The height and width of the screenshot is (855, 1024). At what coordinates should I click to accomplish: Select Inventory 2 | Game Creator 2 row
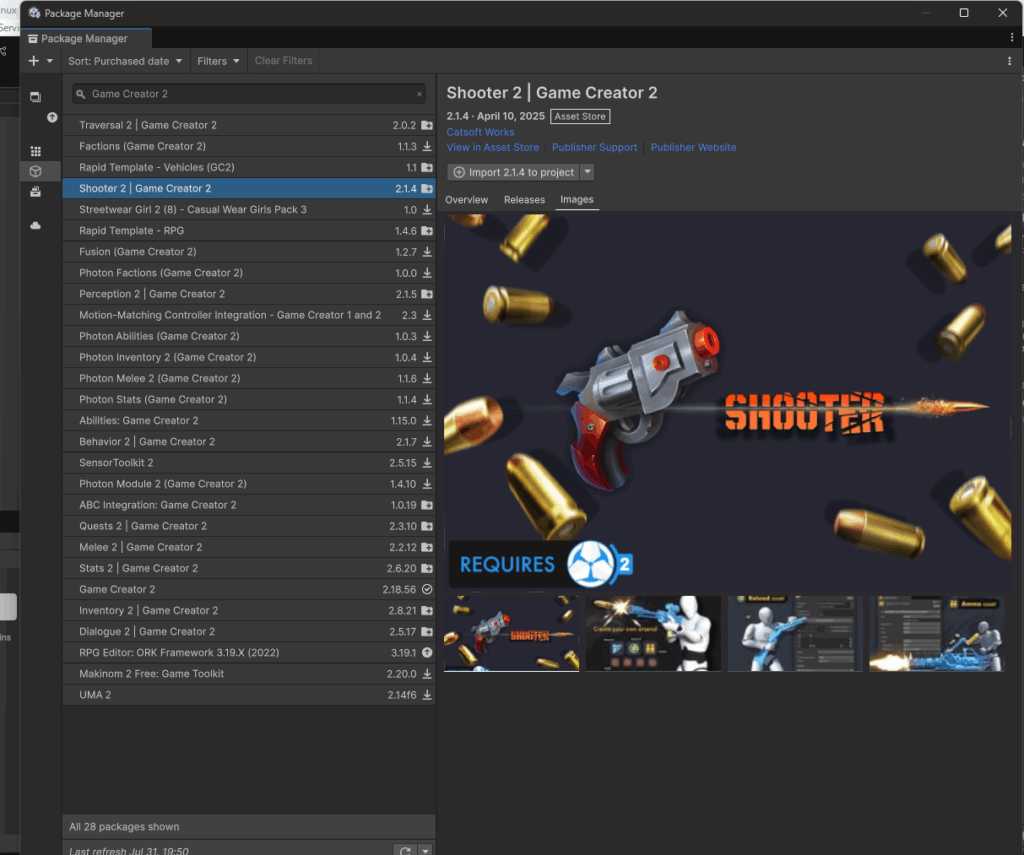(x=249, y=611)
